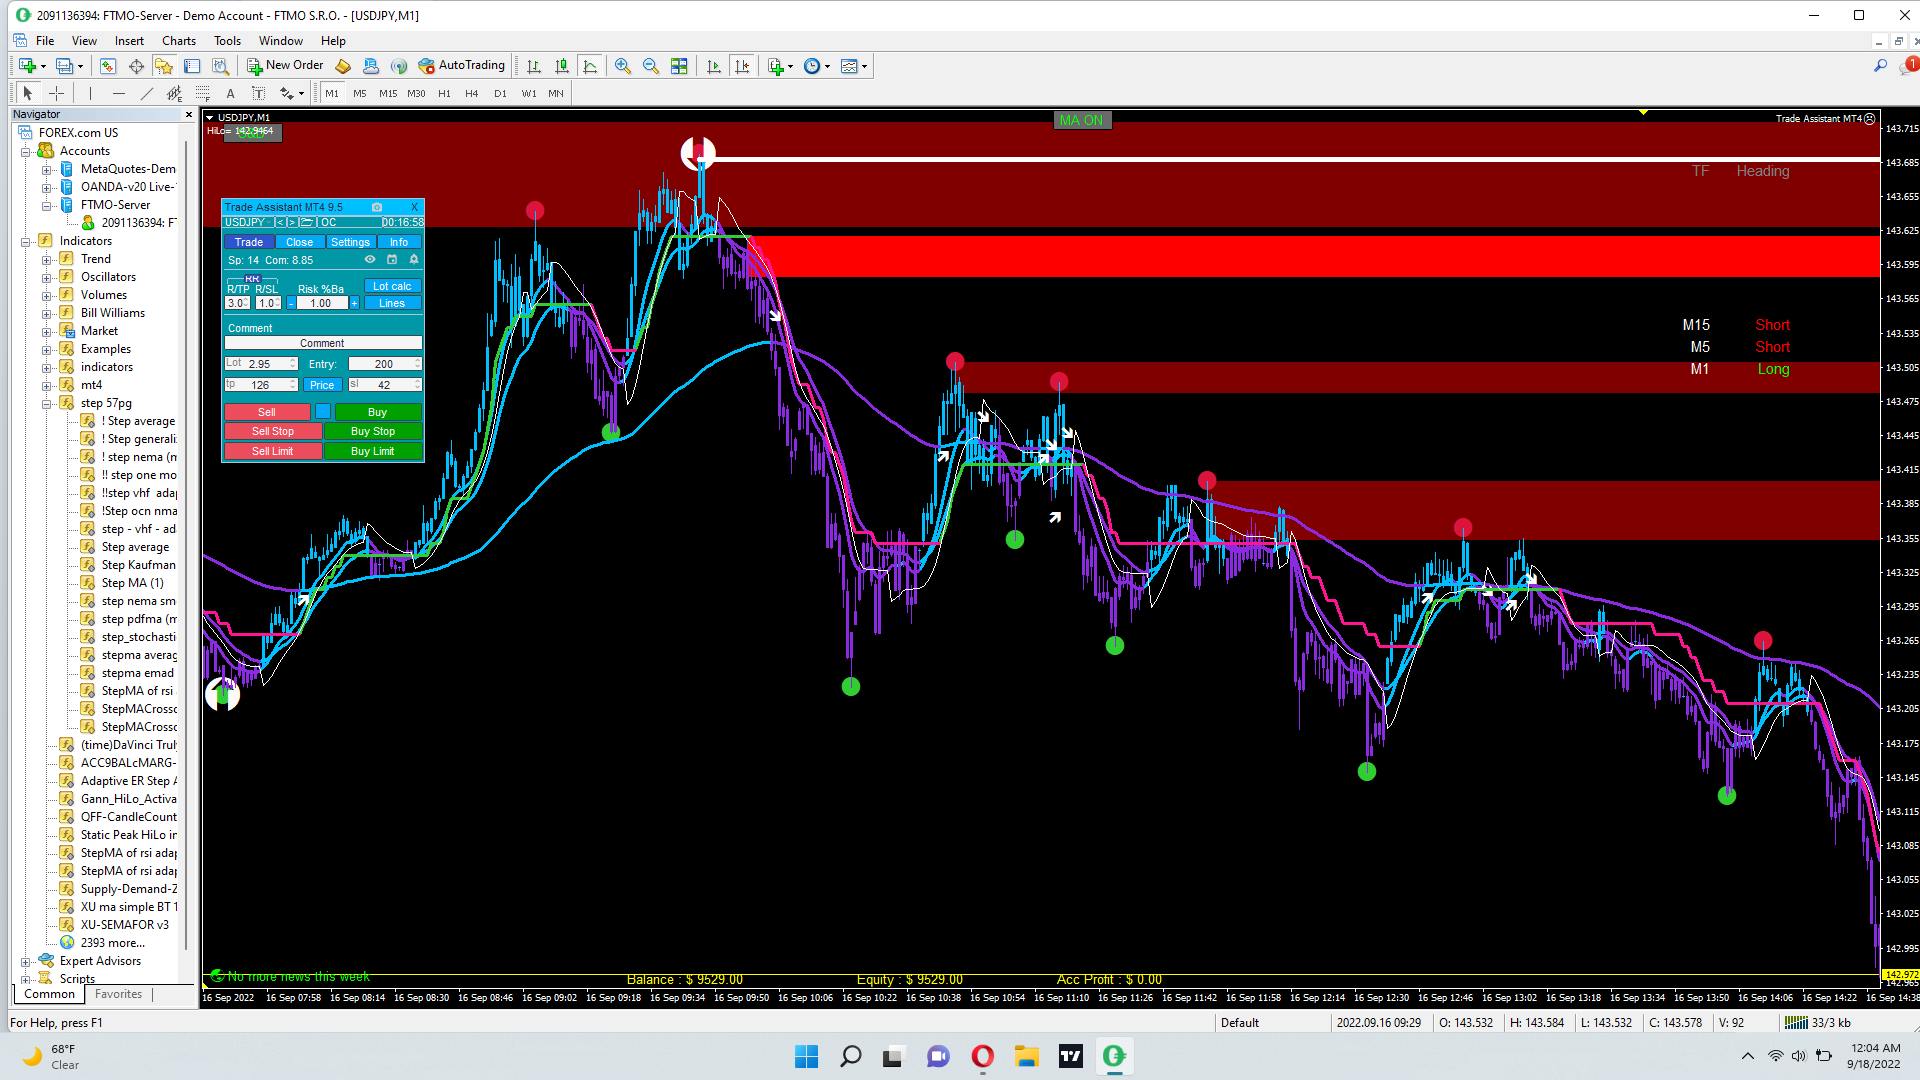Expand the Trend indicators folder
Screen dimensions: 1920x1080
tap(46, 259)
